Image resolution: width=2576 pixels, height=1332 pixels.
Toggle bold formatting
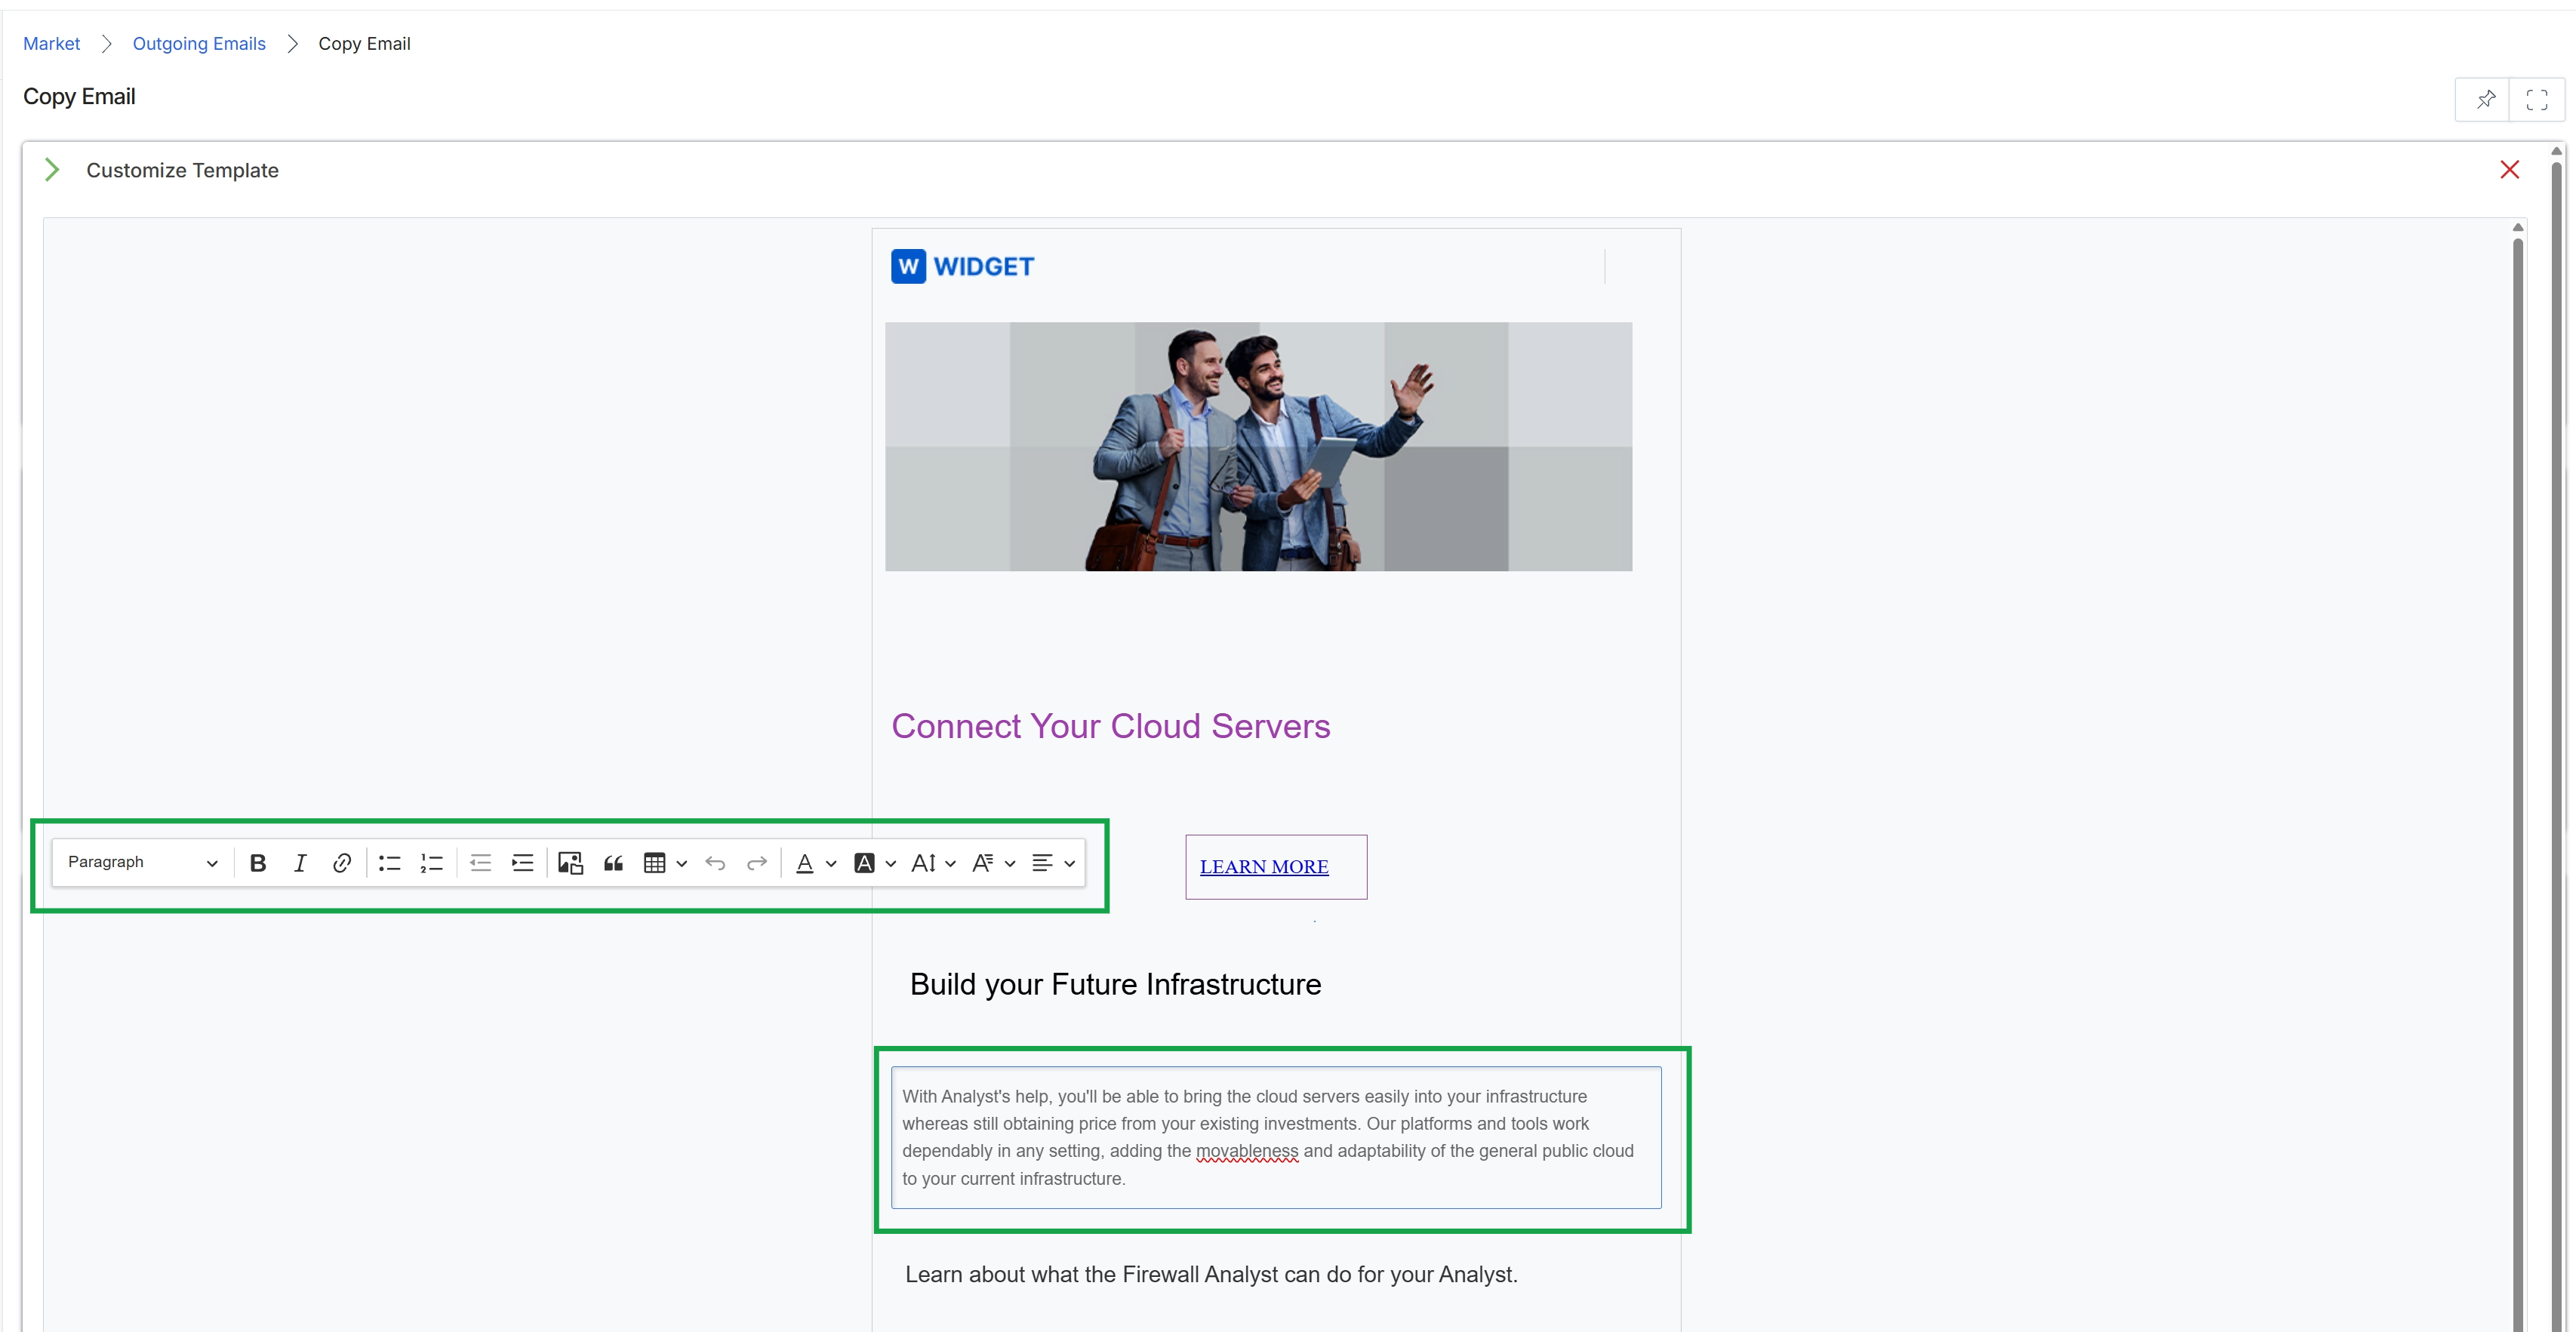tap(258, 863)
